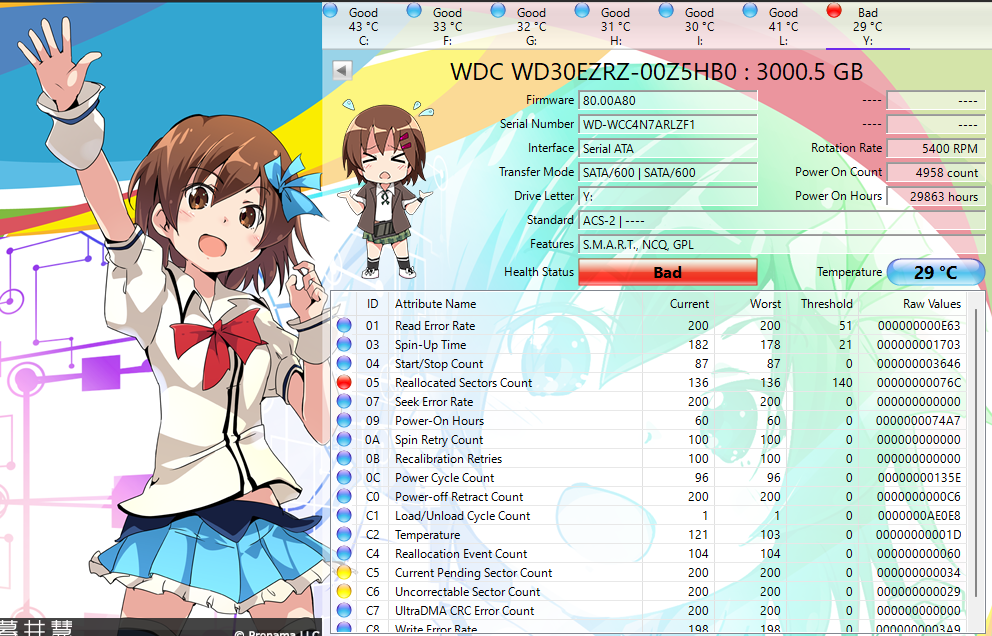Click the Standard field ACS-2 | ----
This screenshot has width=992, height=636.
[x=781, y=220]
